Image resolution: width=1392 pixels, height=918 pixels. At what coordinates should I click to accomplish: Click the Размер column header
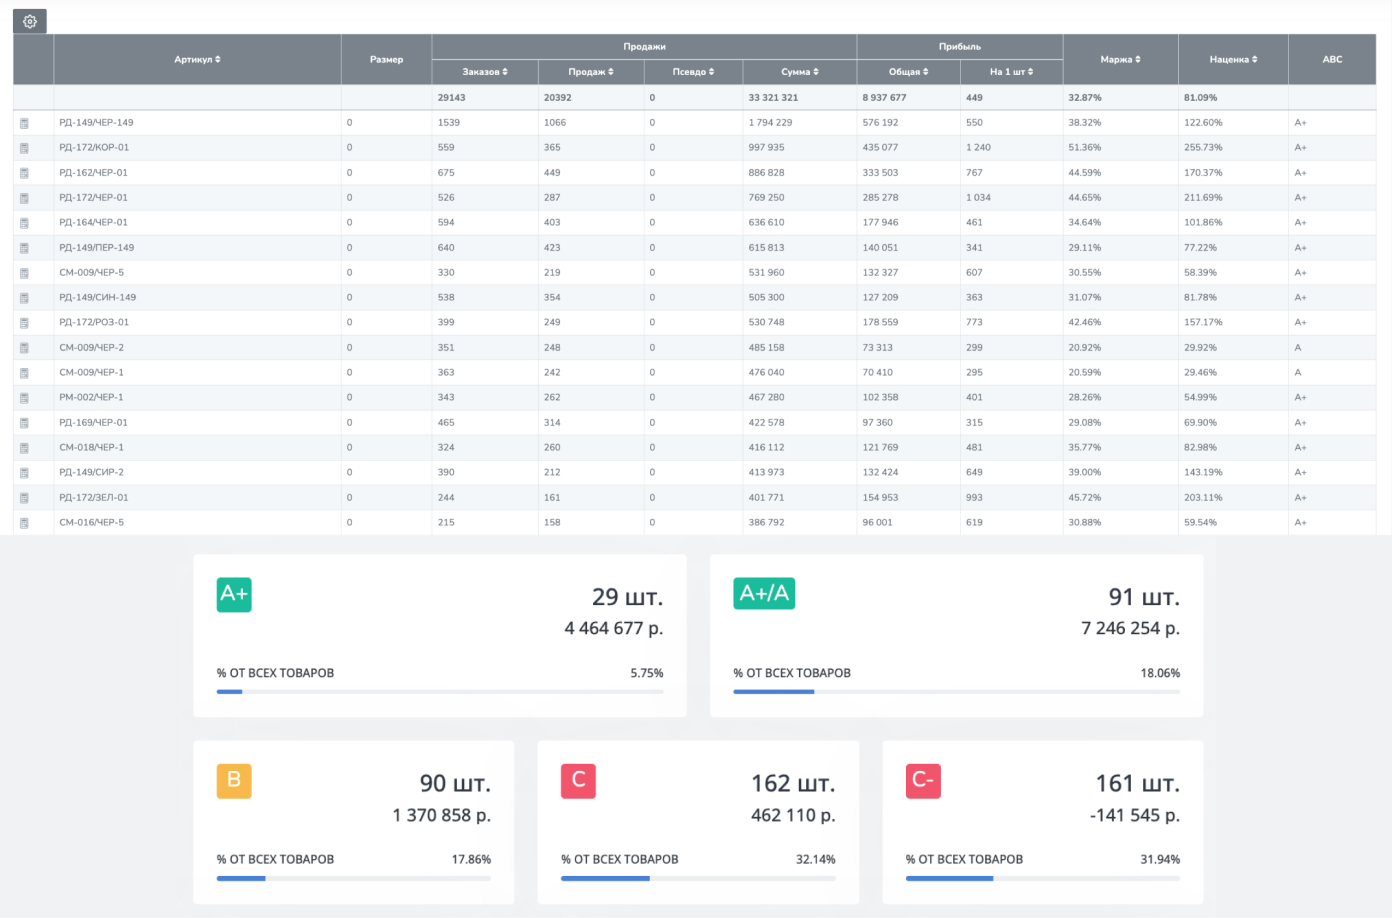click(386, 60)
